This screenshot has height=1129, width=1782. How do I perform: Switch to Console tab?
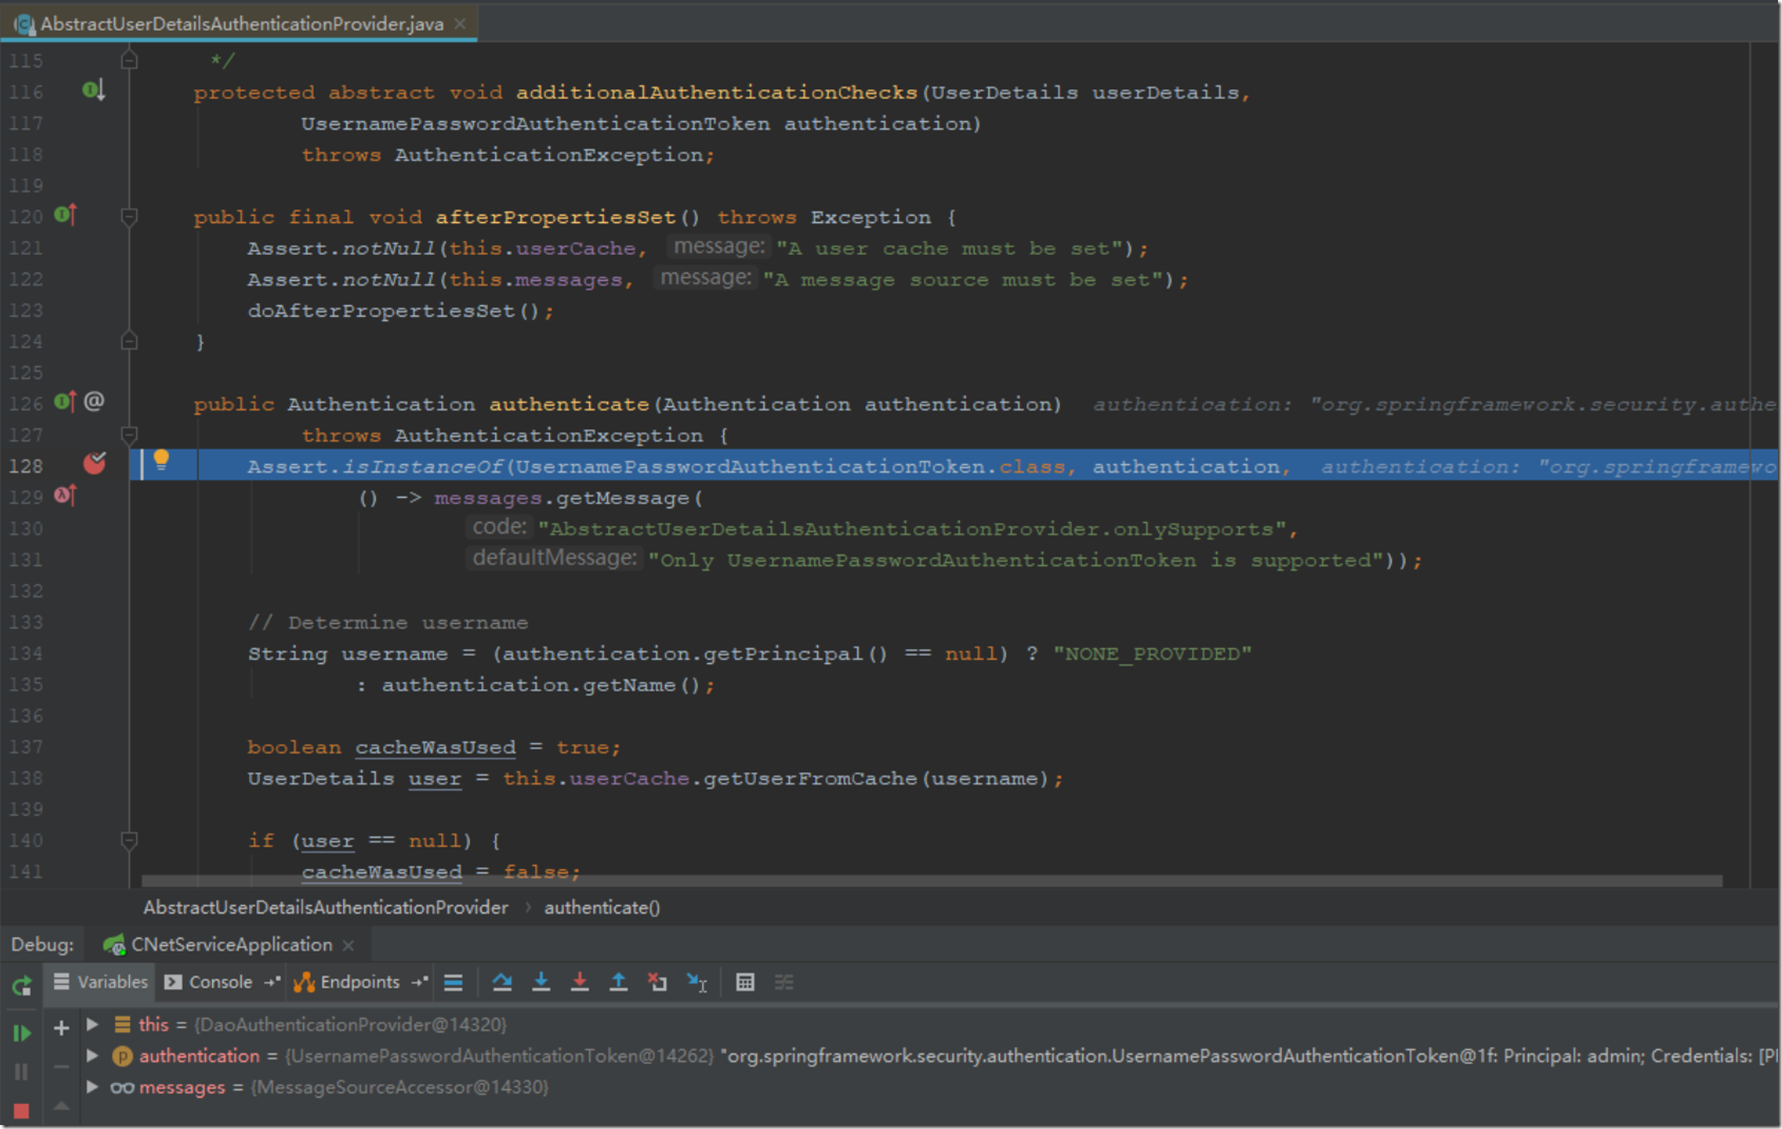click(209, 983)
